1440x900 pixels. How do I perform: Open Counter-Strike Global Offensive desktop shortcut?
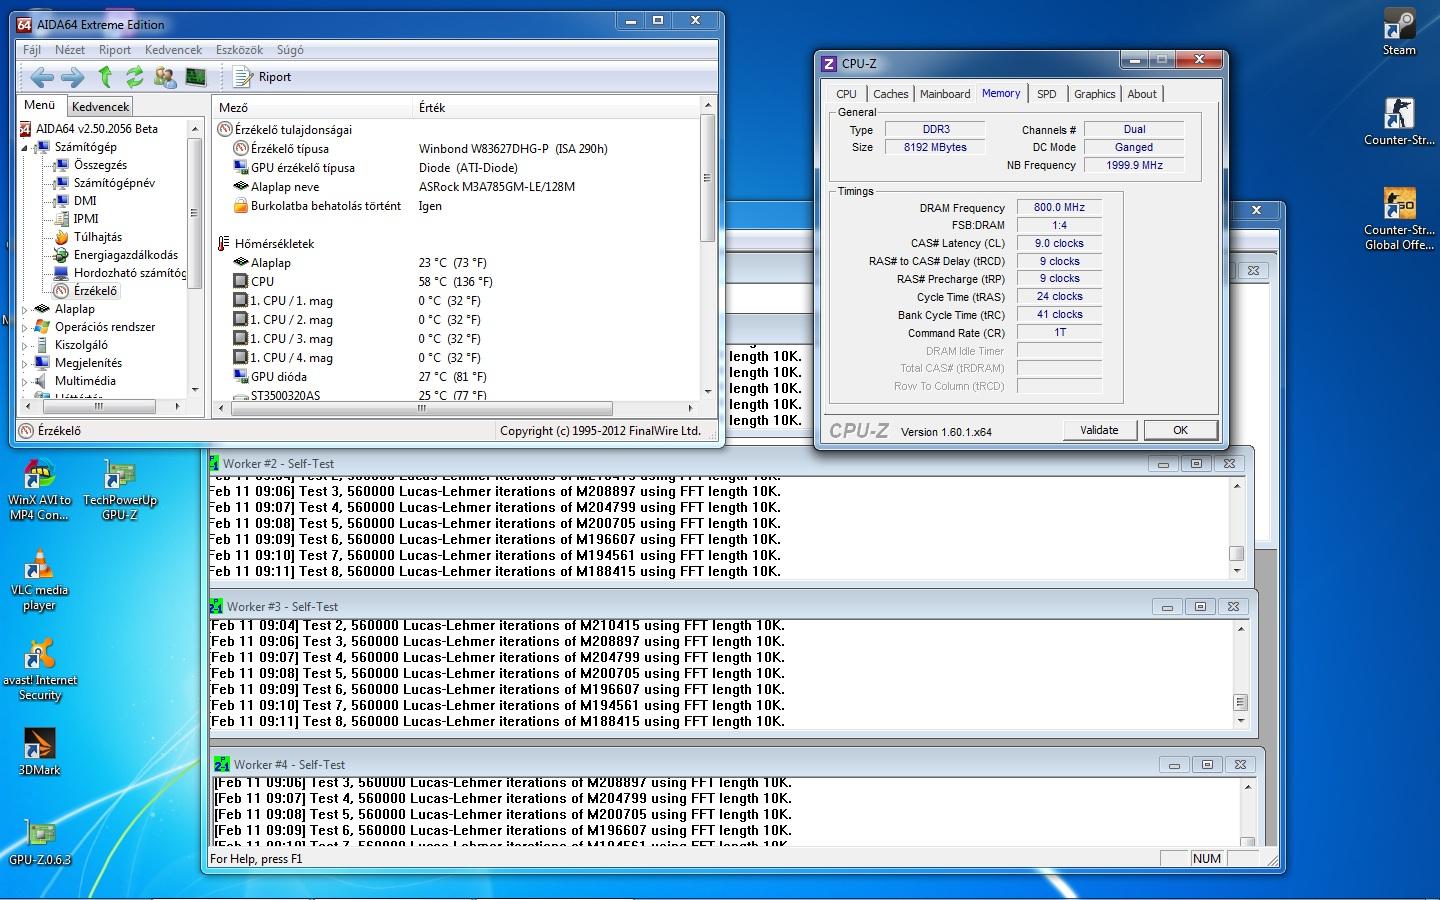click(1399, 219)
